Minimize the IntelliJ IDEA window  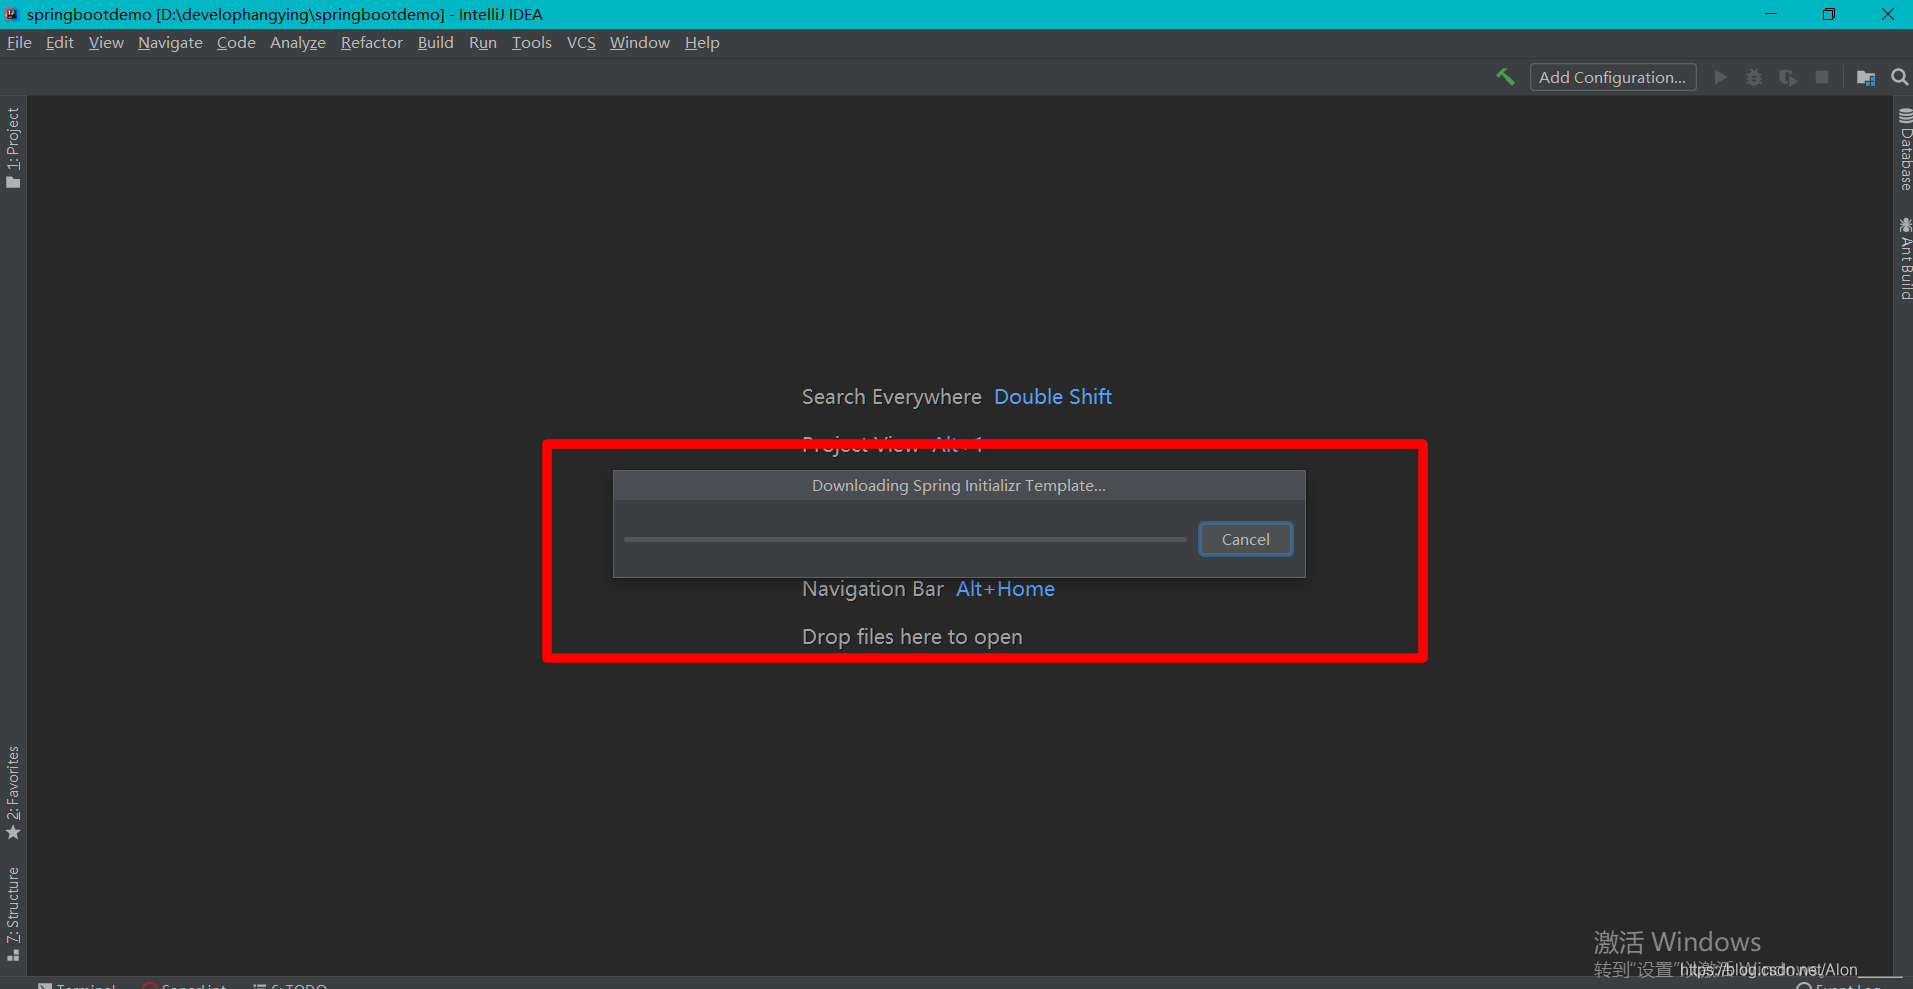pos(1771,14)
